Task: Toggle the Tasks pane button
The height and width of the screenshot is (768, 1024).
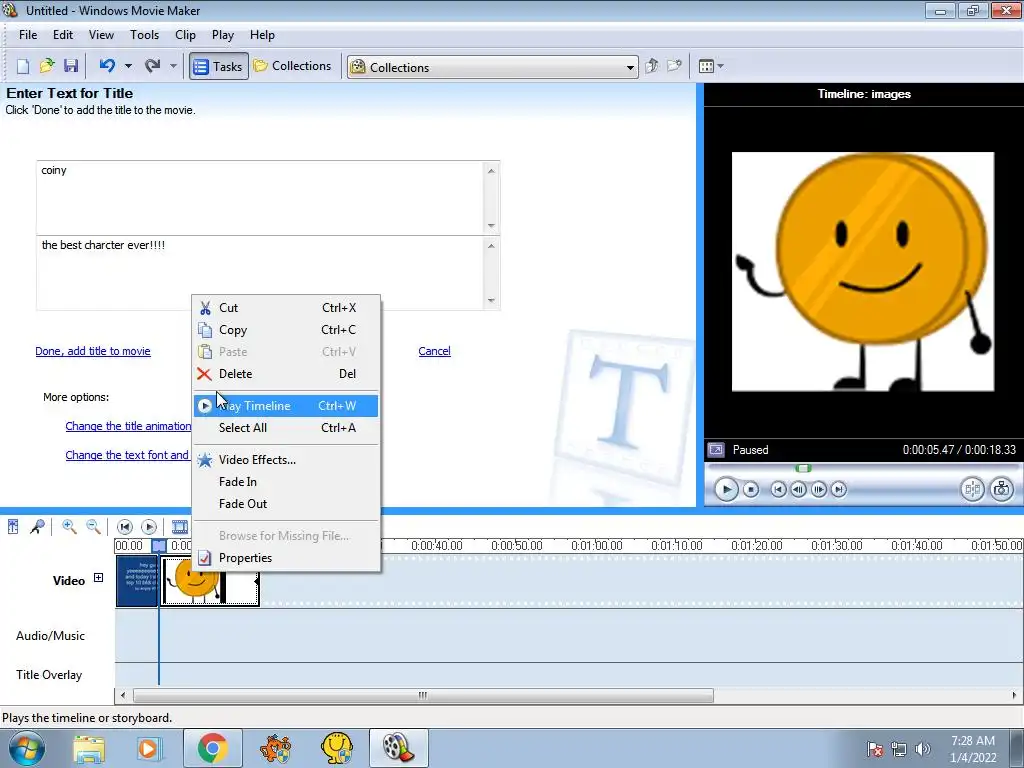Action: (x=219, y=66)
